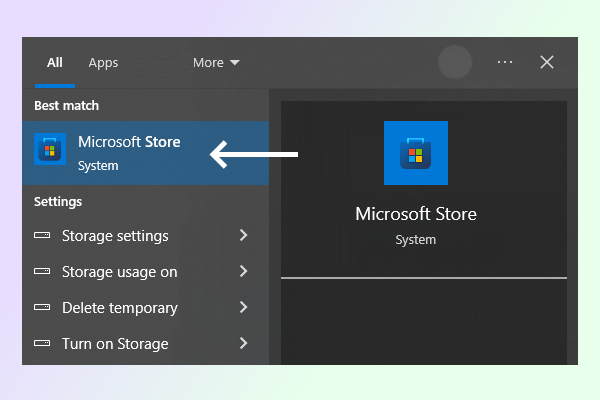Open the three-dot options menu
The width and height of the screenshot is (600, 400).
[505, 62]
